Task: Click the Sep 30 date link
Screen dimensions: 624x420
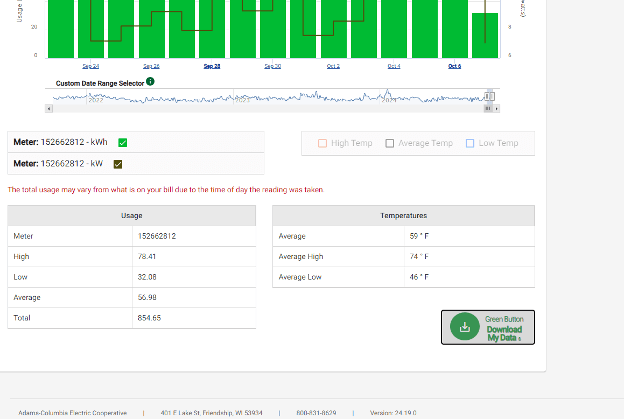Action: point(273,66)
